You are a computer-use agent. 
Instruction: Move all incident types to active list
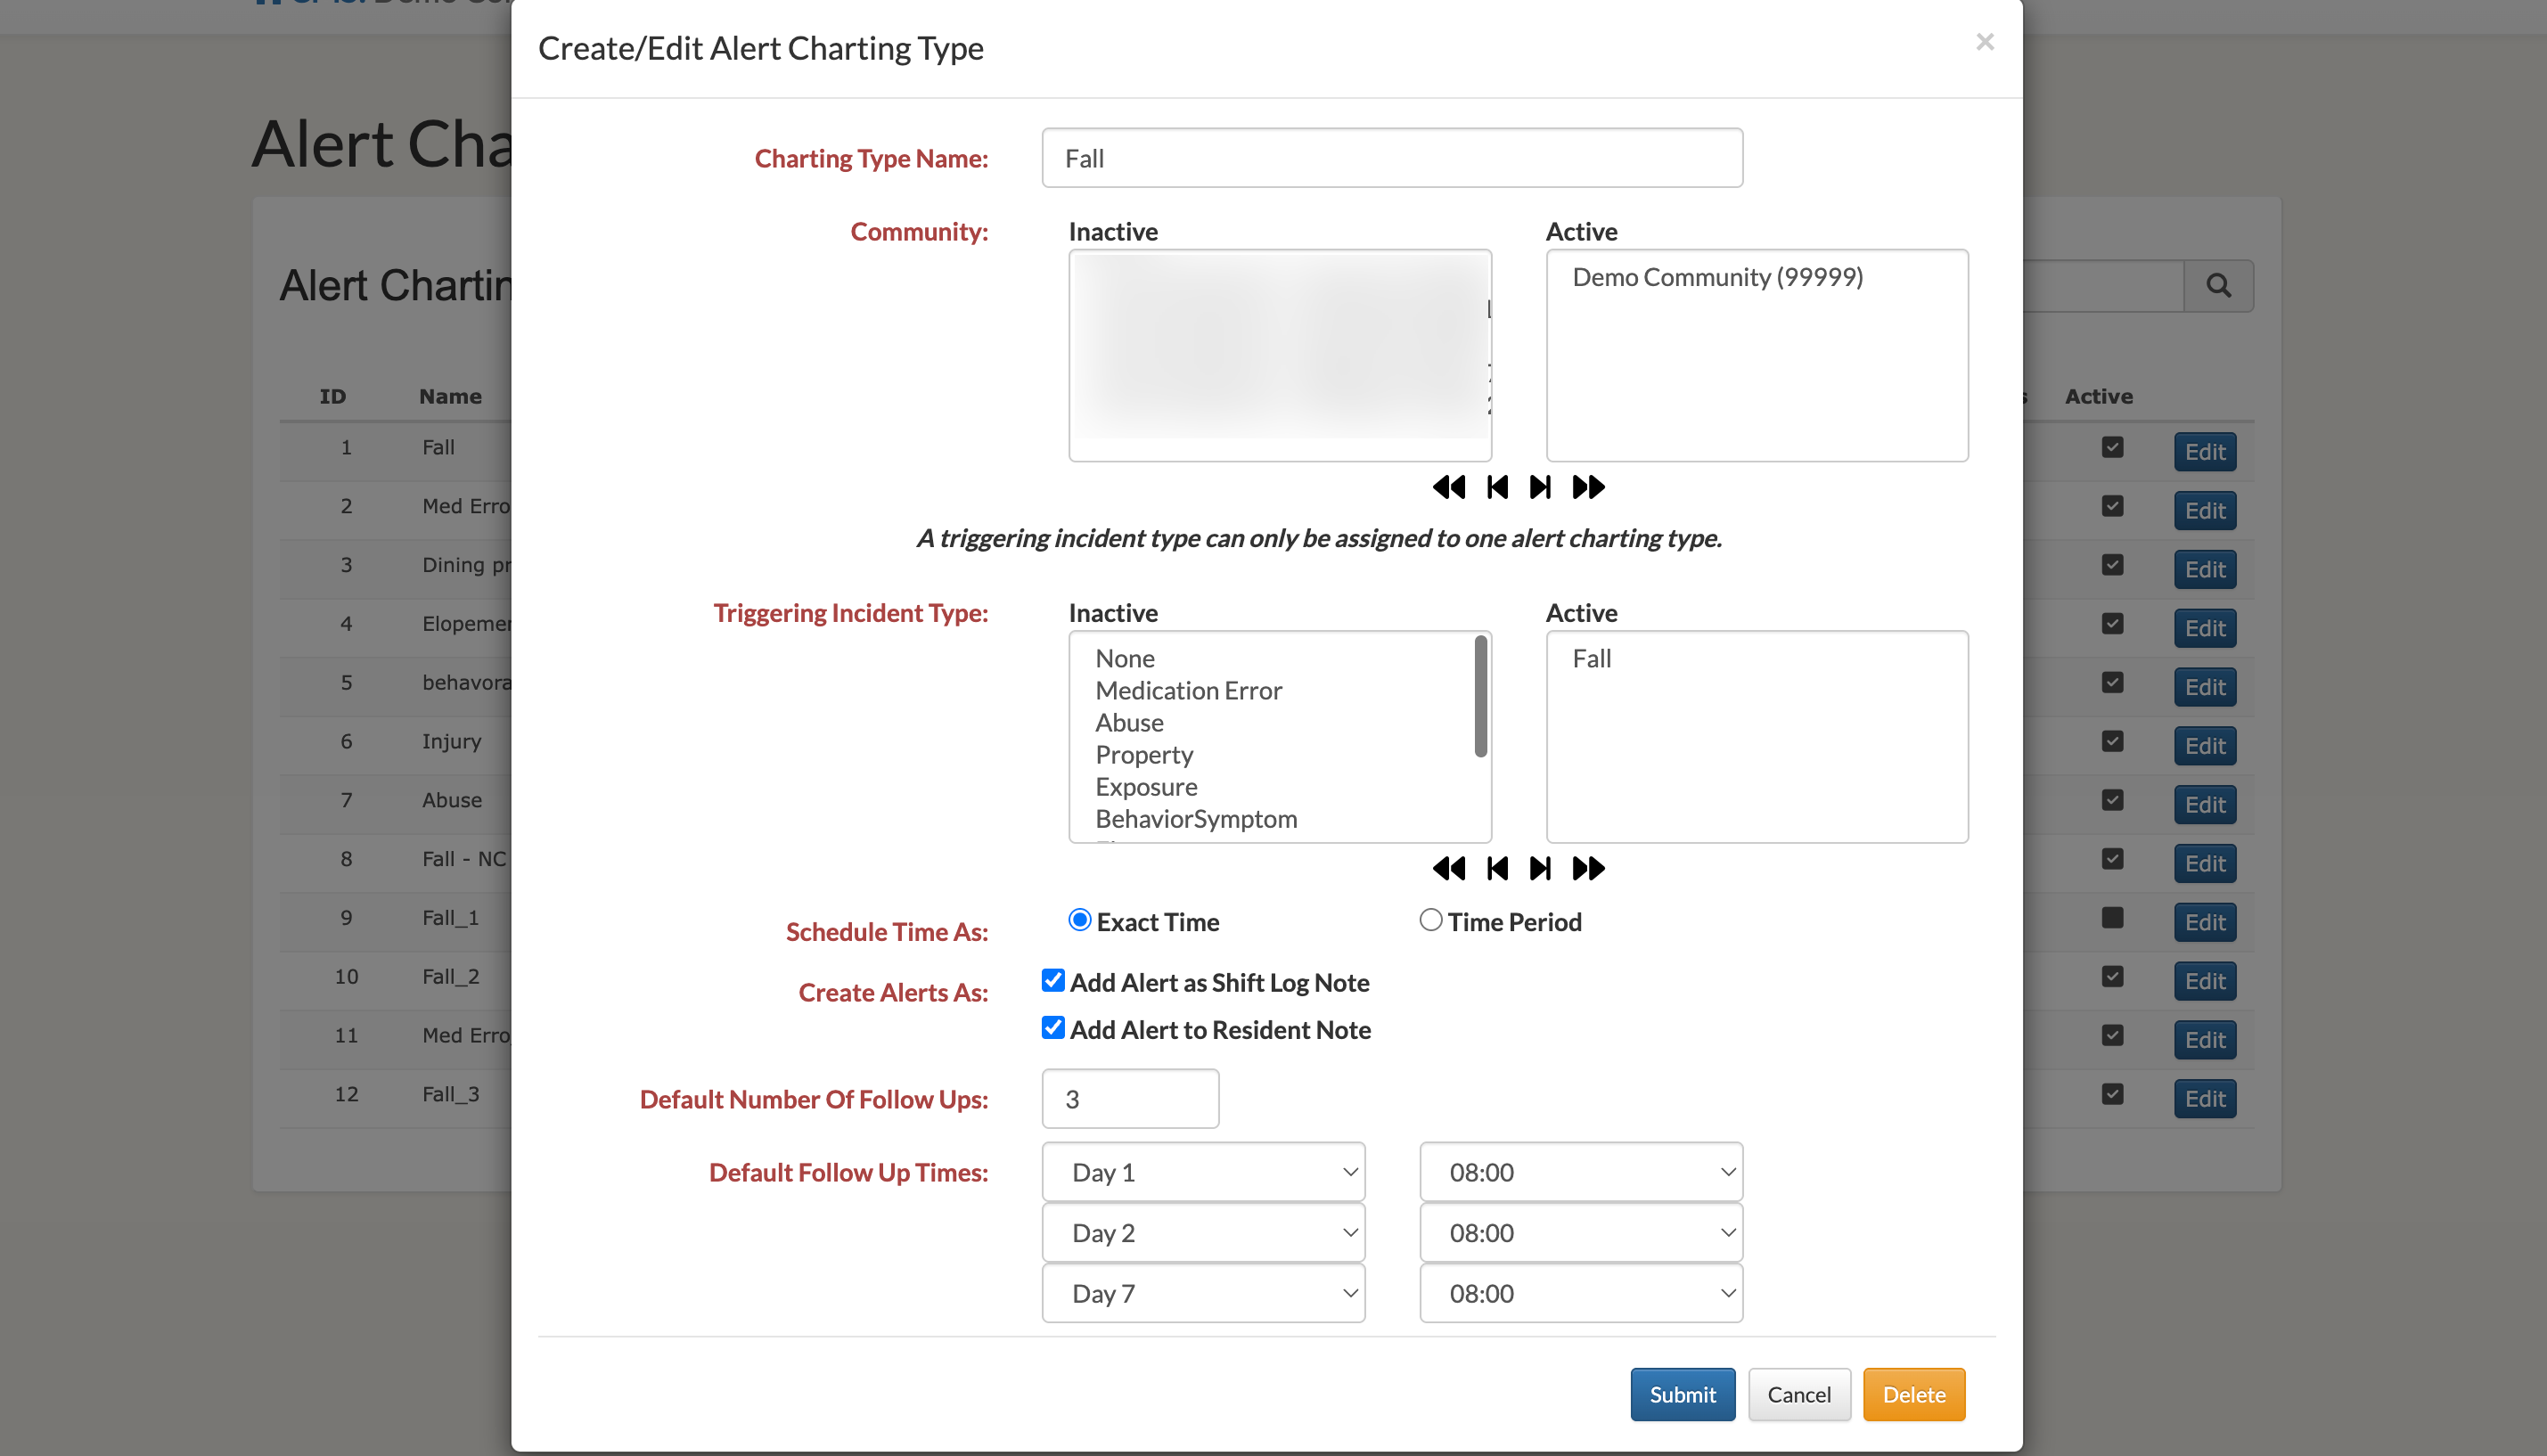tap(1588, 868)
